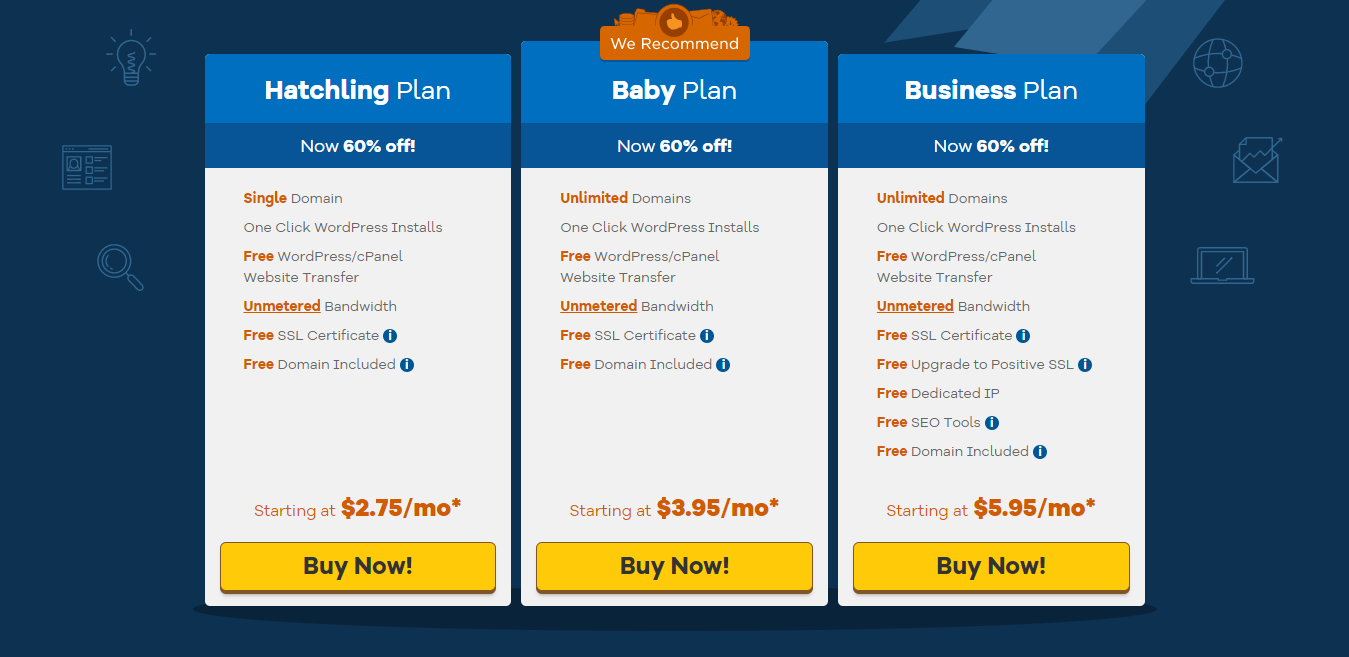The height and width of the screenshot is (657, 1349).
Task: Click info icon beside Free SEO Tools
Action: click(992, 423)
